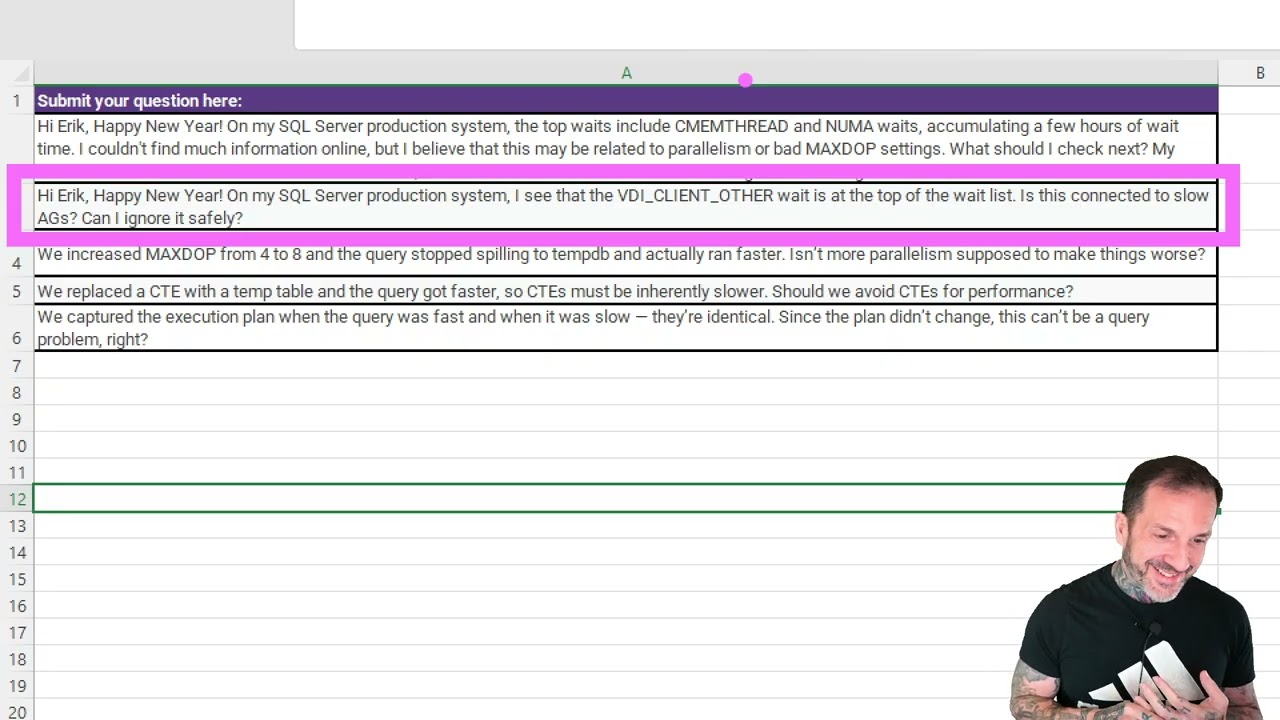Select the CTE with temp table question cell
This screenshot has height=720, width=1280.
click(626, 291)
